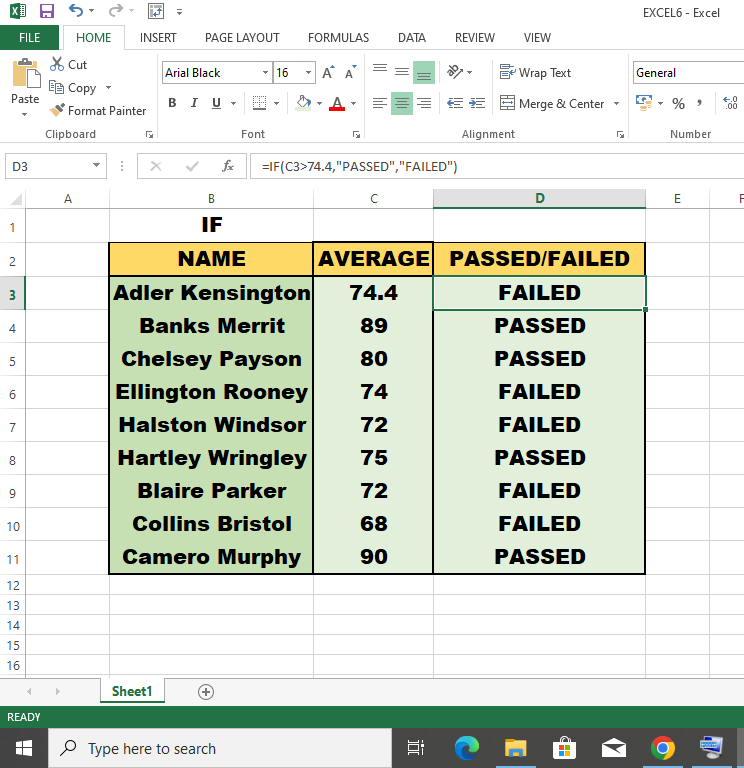The image size is (744, 768).
Task: Switch to the FORMULAS ribbon tab
Action: 338,38
